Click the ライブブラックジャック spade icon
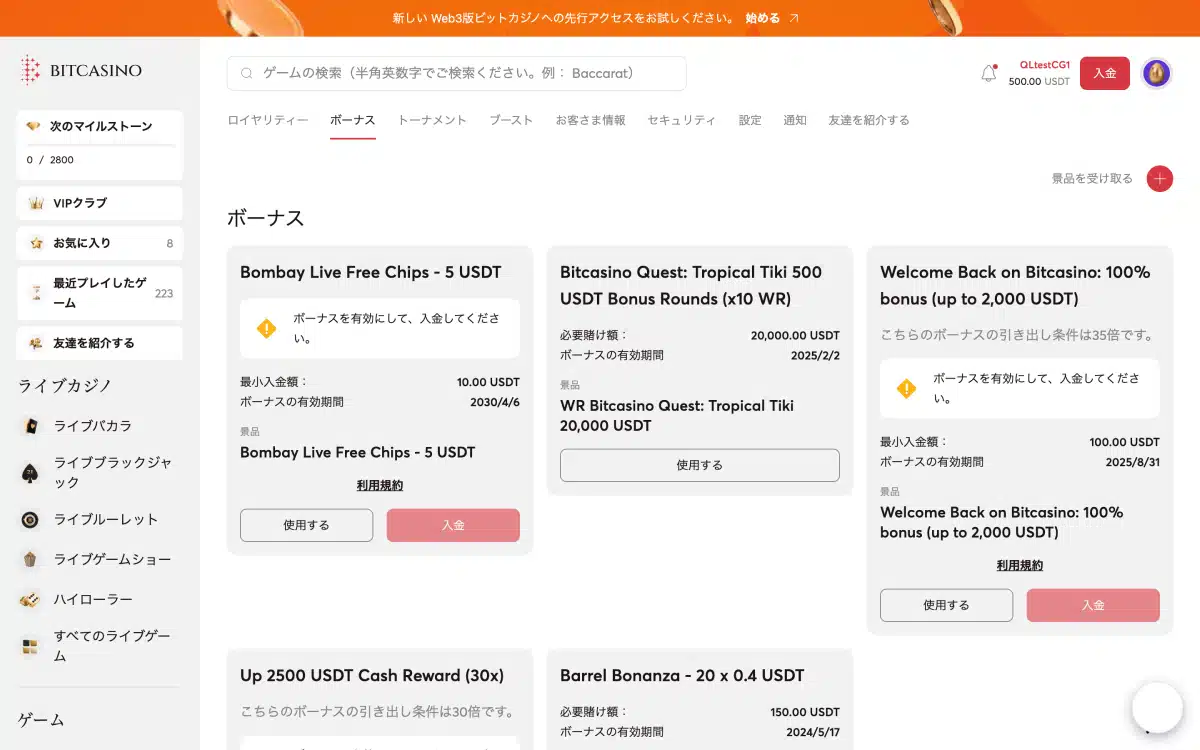Viewport: 1200px width, 750px height. pyautogui.click(x=31, y=472)
